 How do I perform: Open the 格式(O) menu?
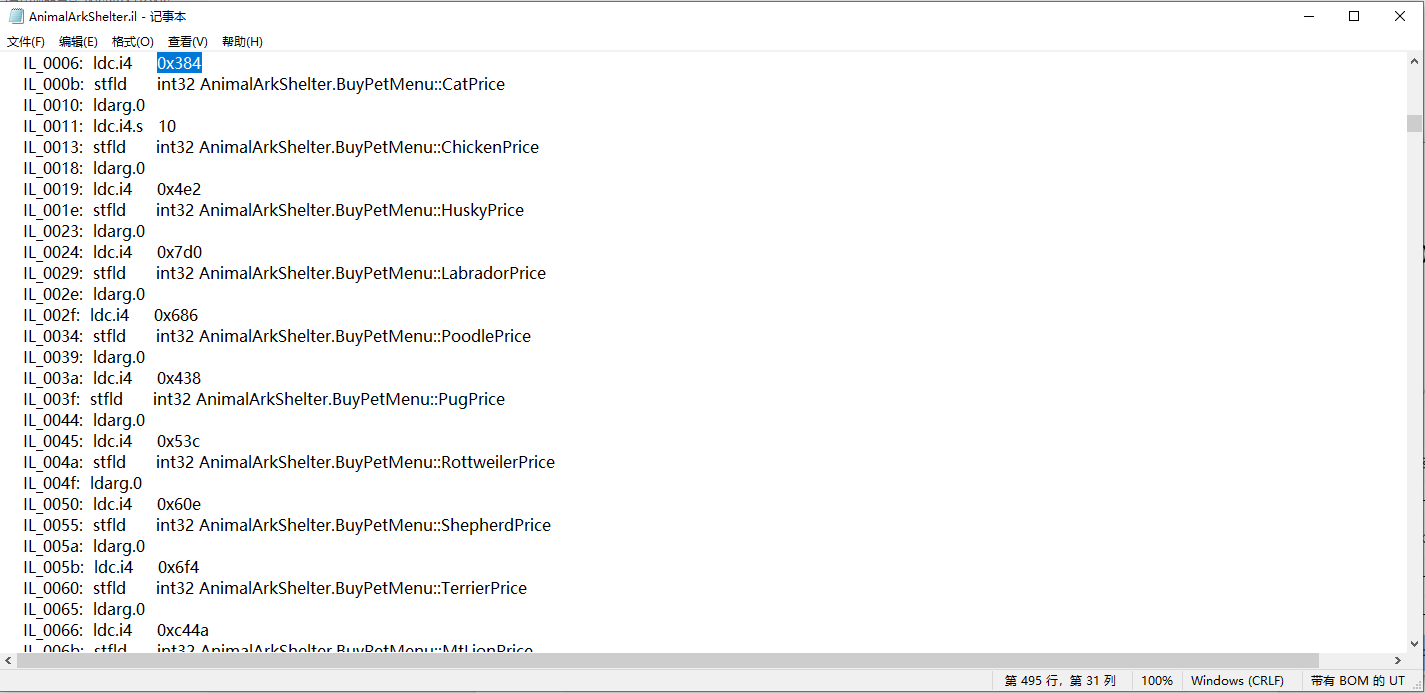coord(132,41)
